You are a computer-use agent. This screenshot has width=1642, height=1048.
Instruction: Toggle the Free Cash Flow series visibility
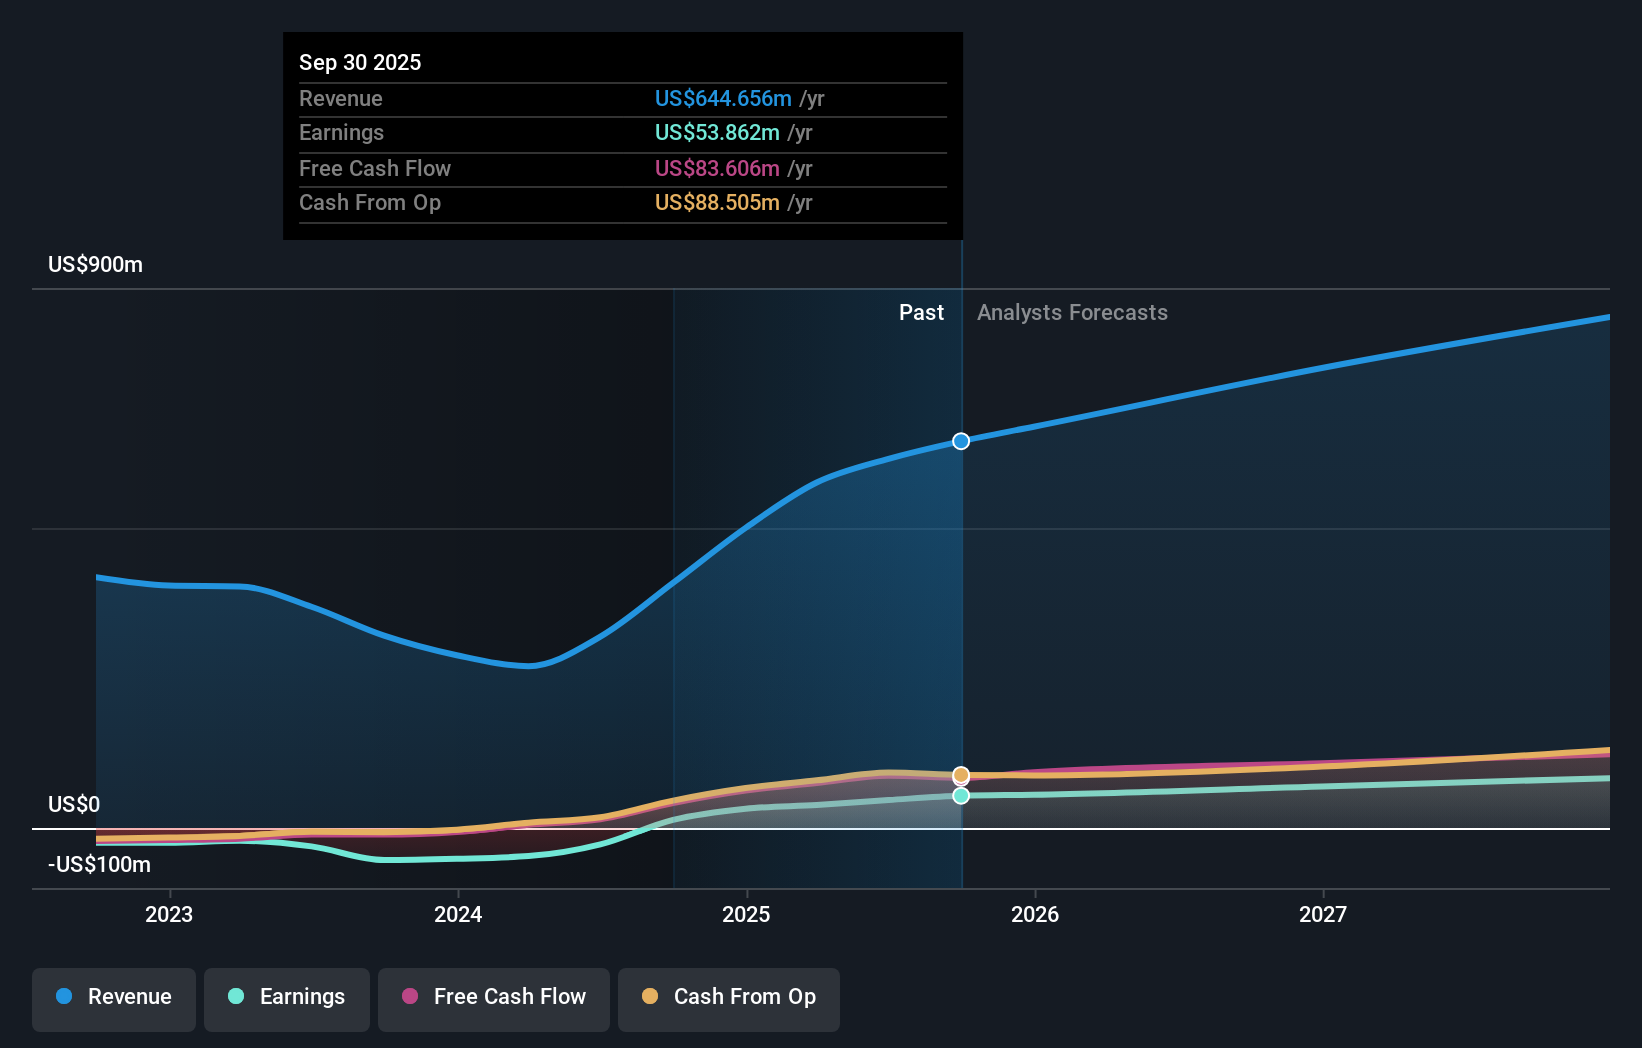493,997
